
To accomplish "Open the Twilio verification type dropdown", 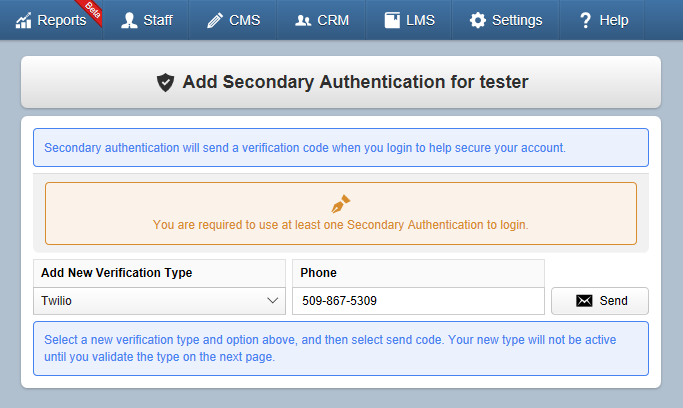I will [x=159, y=301].
